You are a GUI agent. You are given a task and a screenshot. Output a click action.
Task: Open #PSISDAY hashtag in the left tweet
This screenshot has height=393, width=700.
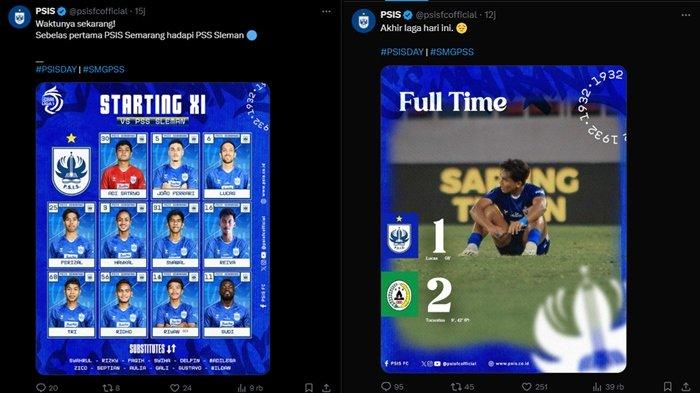[56, 69]
